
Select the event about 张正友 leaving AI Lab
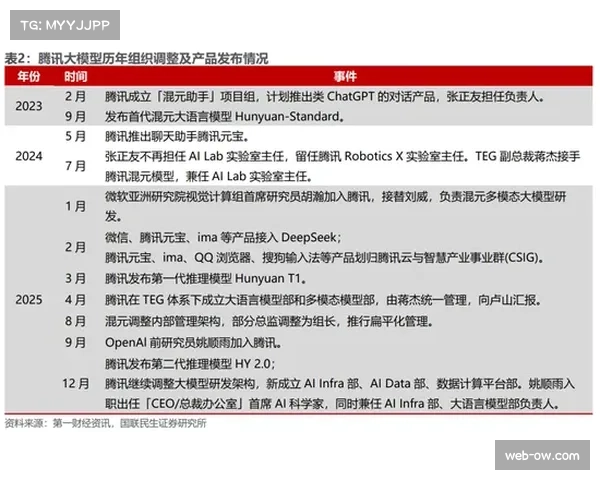pos(342,166)
